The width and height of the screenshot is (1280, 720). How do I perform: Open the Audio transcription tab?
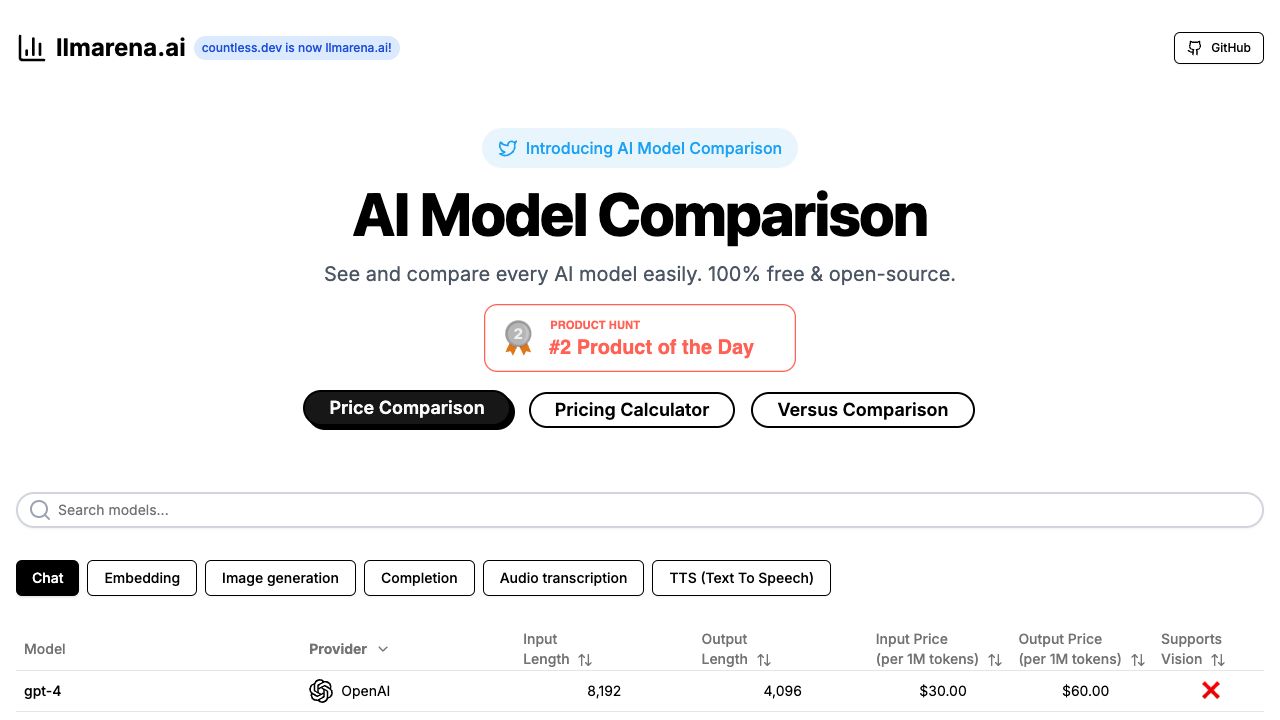tap(563, 578)
